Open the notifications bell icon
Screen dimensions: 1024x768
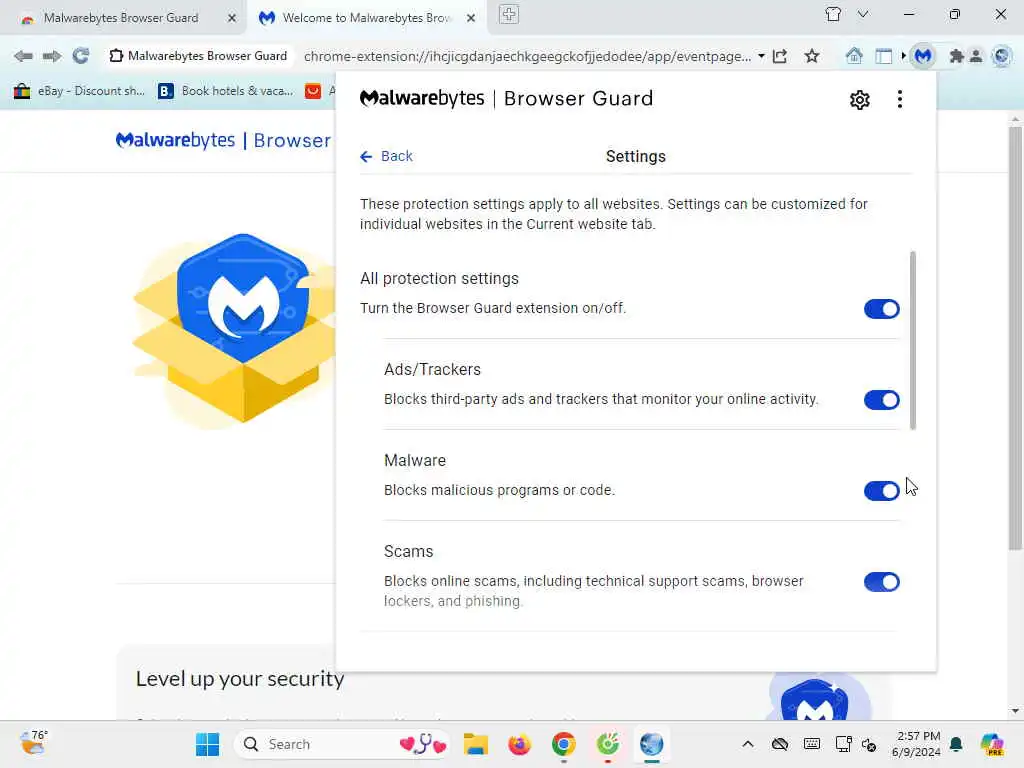tap(956, 744)
